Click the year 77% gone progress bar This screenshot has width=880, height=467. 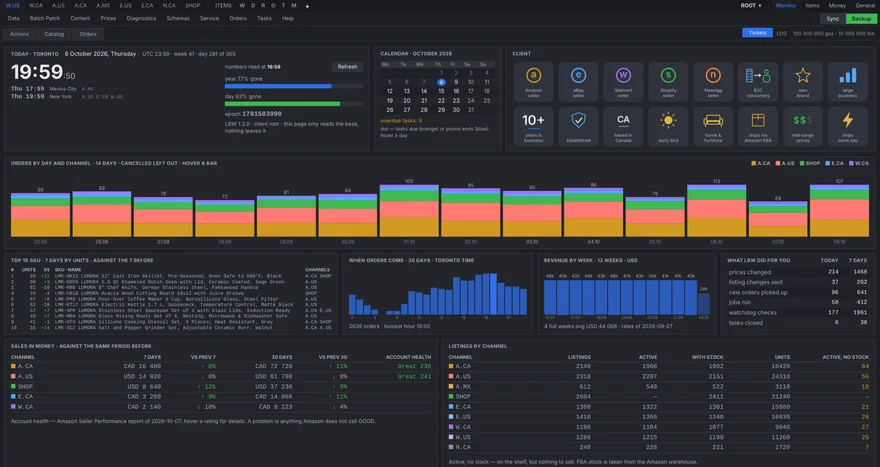pos(294,86)
